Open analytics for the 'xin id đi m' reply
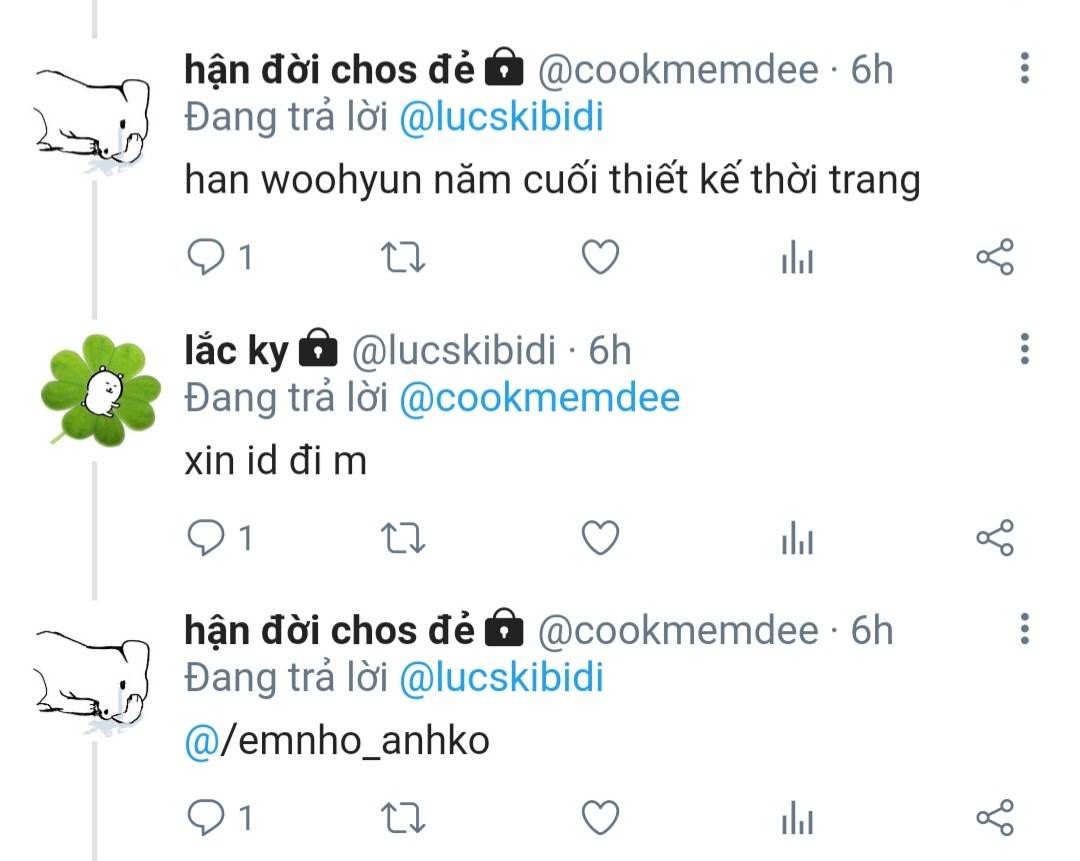The width and height of the screenshot is (1080, 861). [x=798, y=537]
